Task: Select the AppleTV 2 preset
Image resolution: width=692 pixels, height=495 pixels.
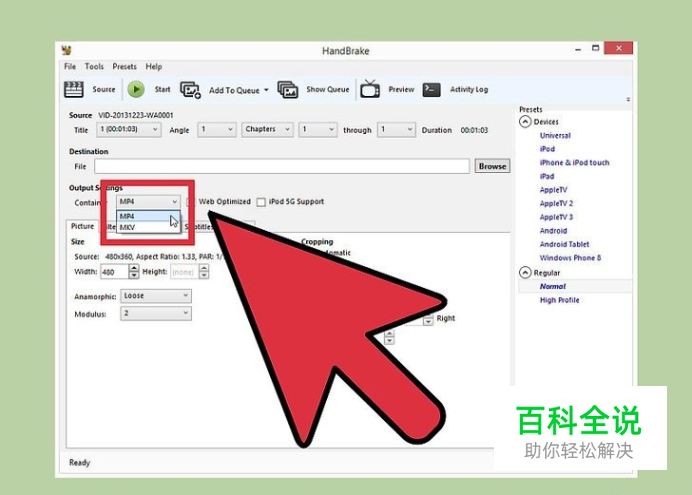Action: point(556,204)
